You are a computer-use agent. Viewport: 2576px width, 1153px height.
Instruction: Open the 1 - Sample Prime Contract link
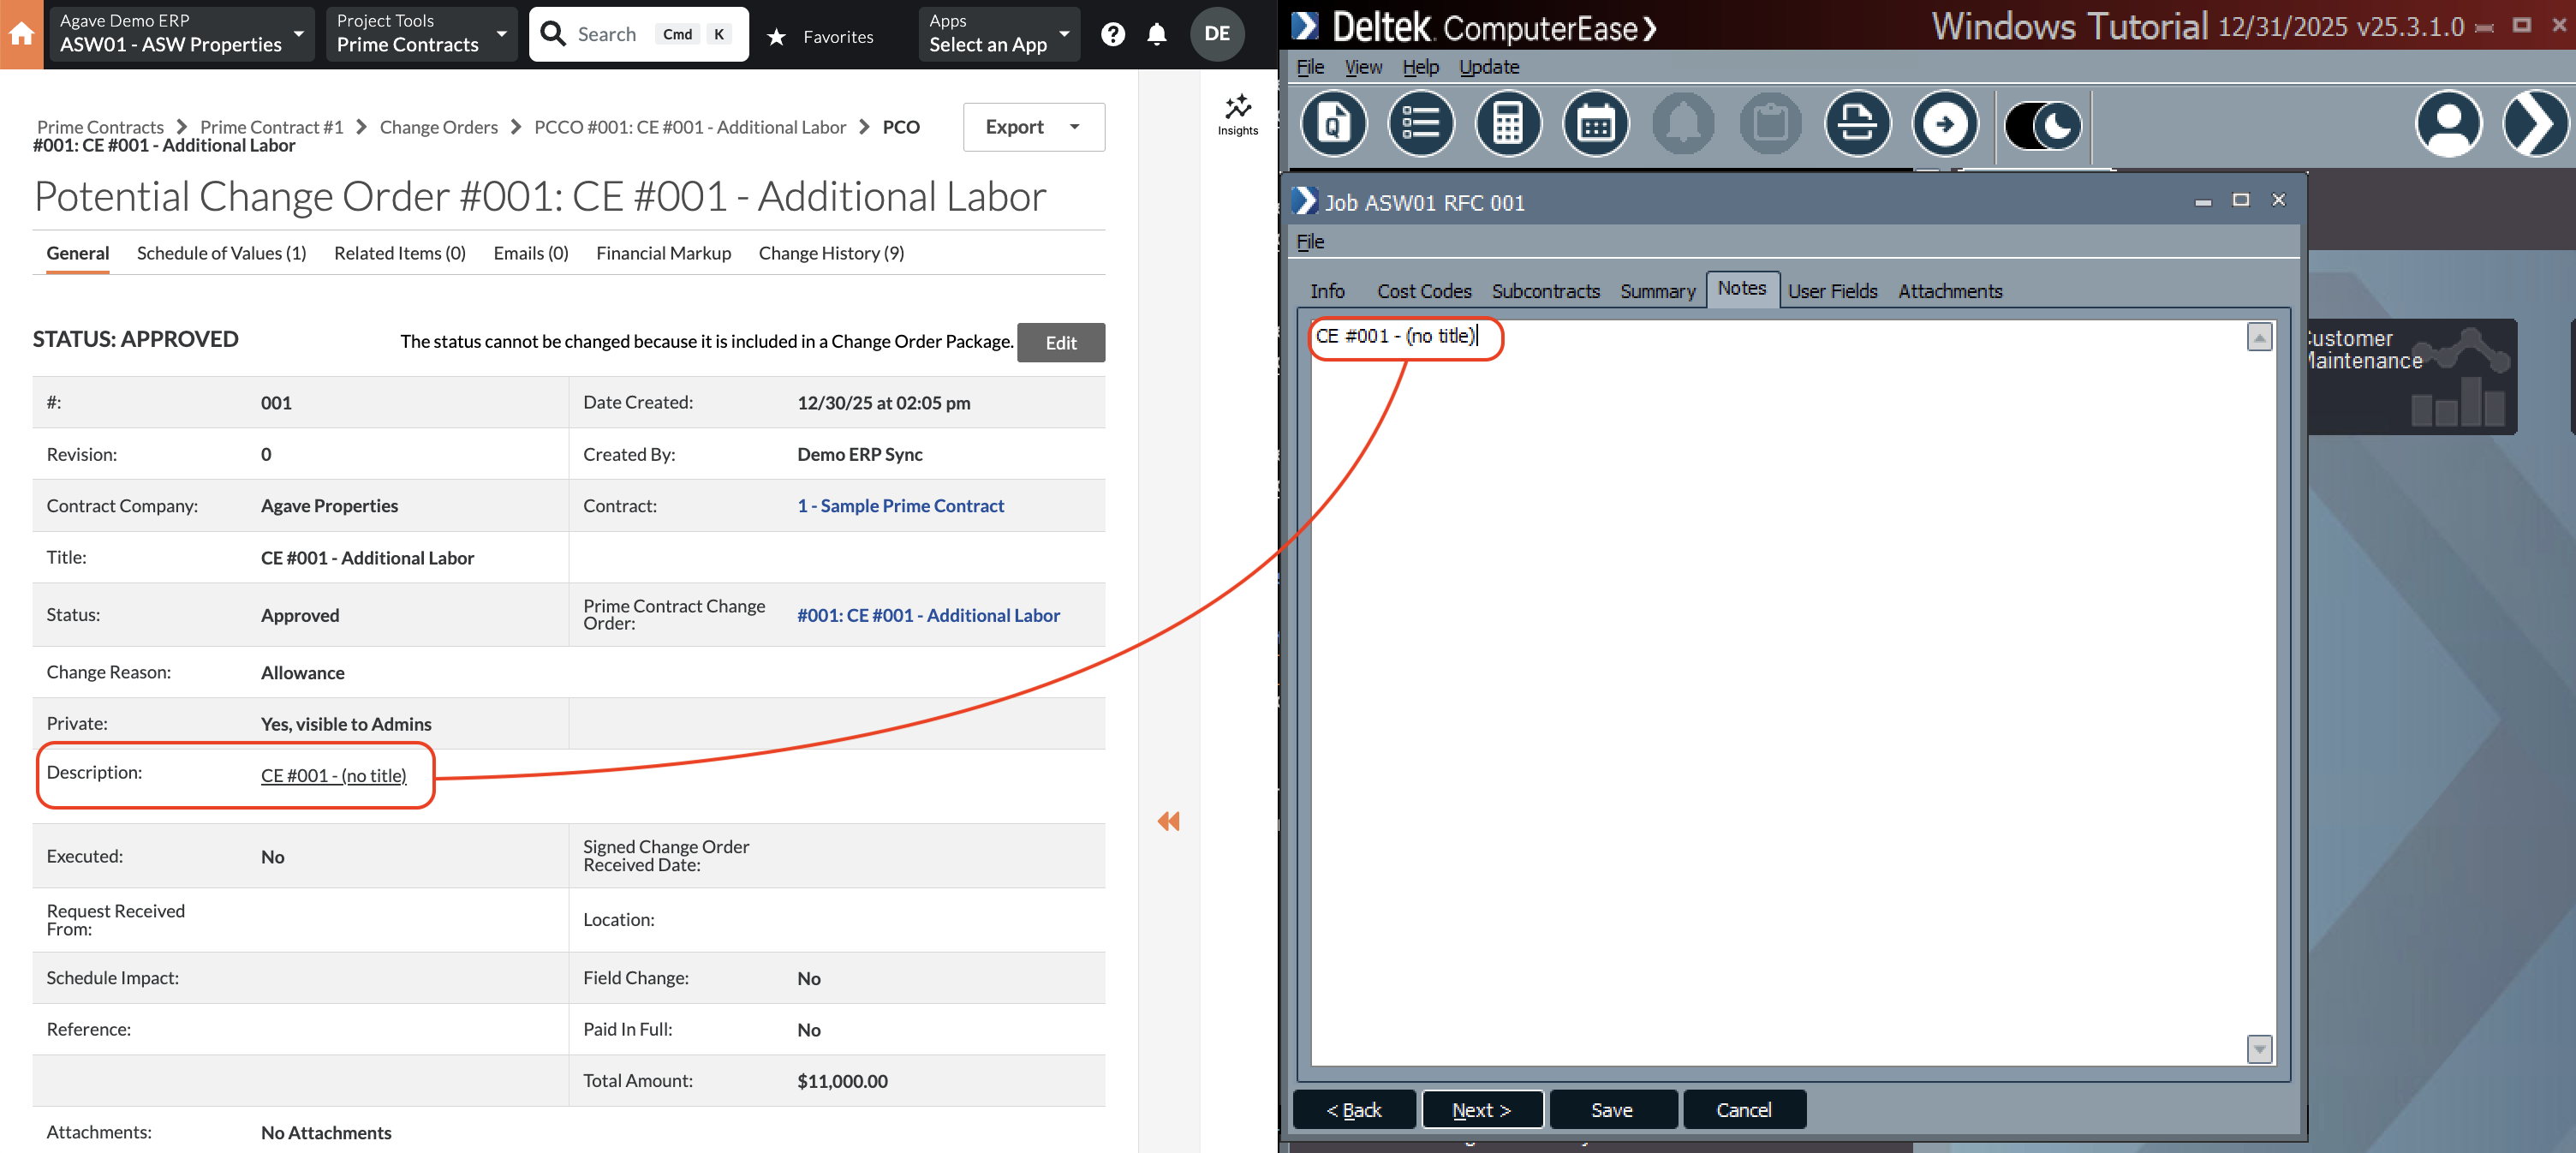click(900, 505)
